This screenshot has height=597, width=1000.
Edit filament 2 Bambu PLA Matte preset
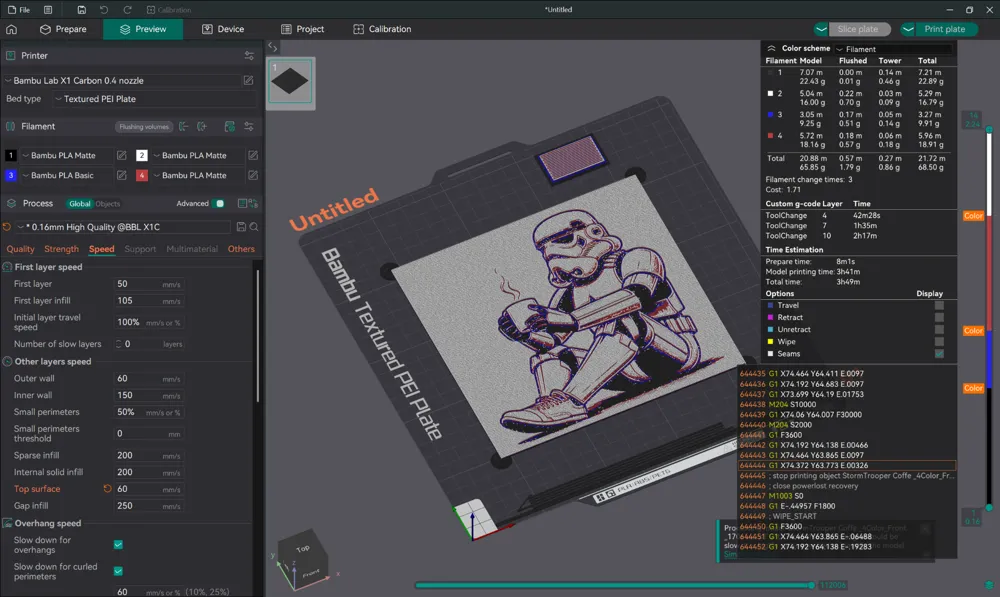point(253,155)
